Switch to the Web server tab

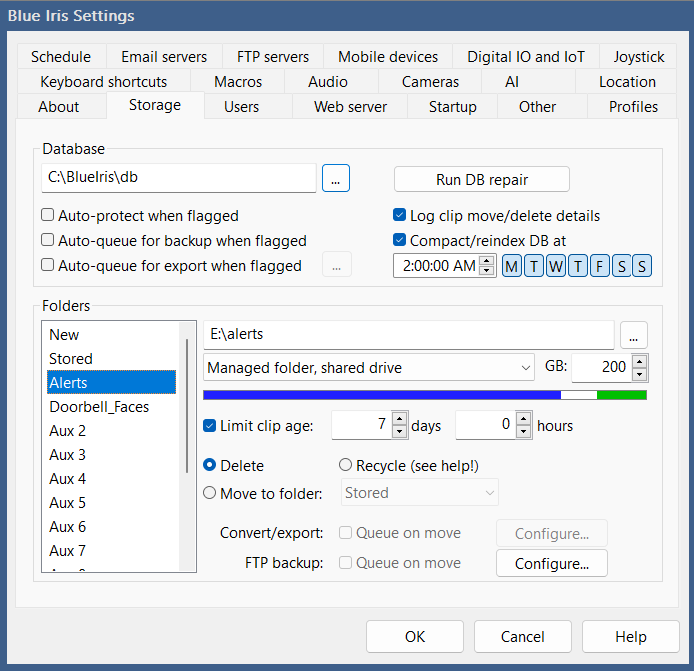coord(350,106)
